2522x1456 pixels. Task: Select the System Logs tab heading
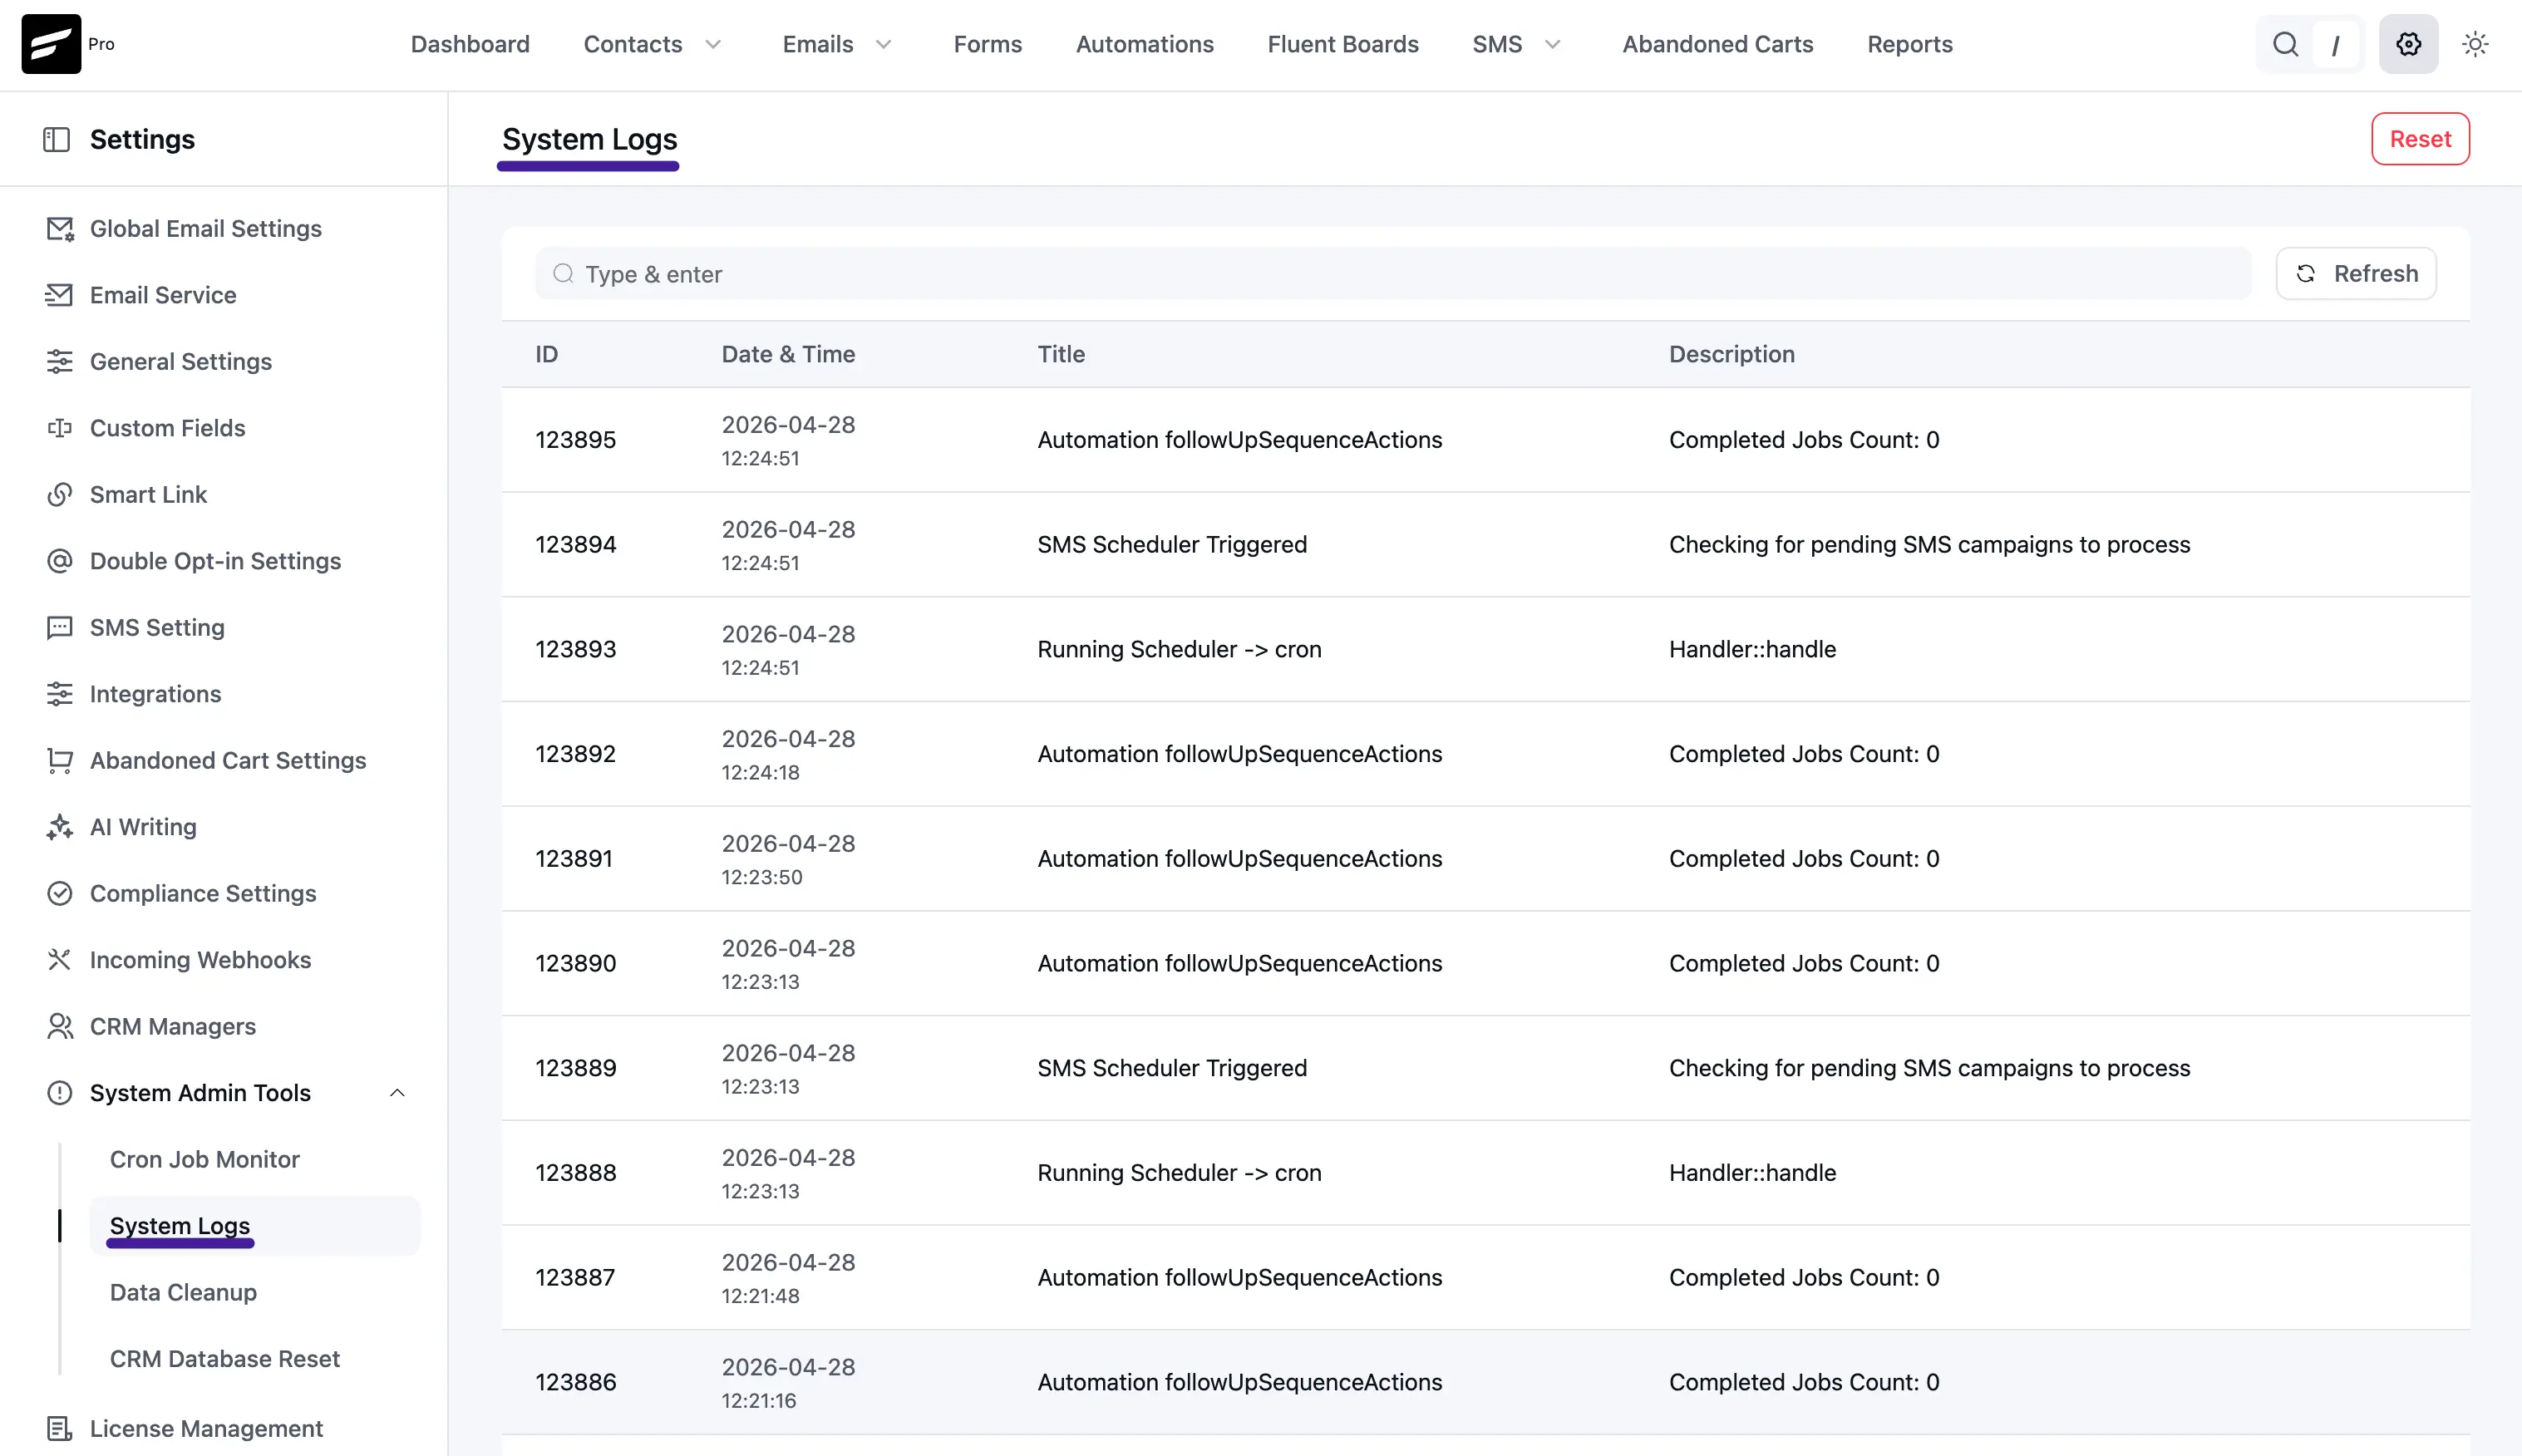point(589,140)
